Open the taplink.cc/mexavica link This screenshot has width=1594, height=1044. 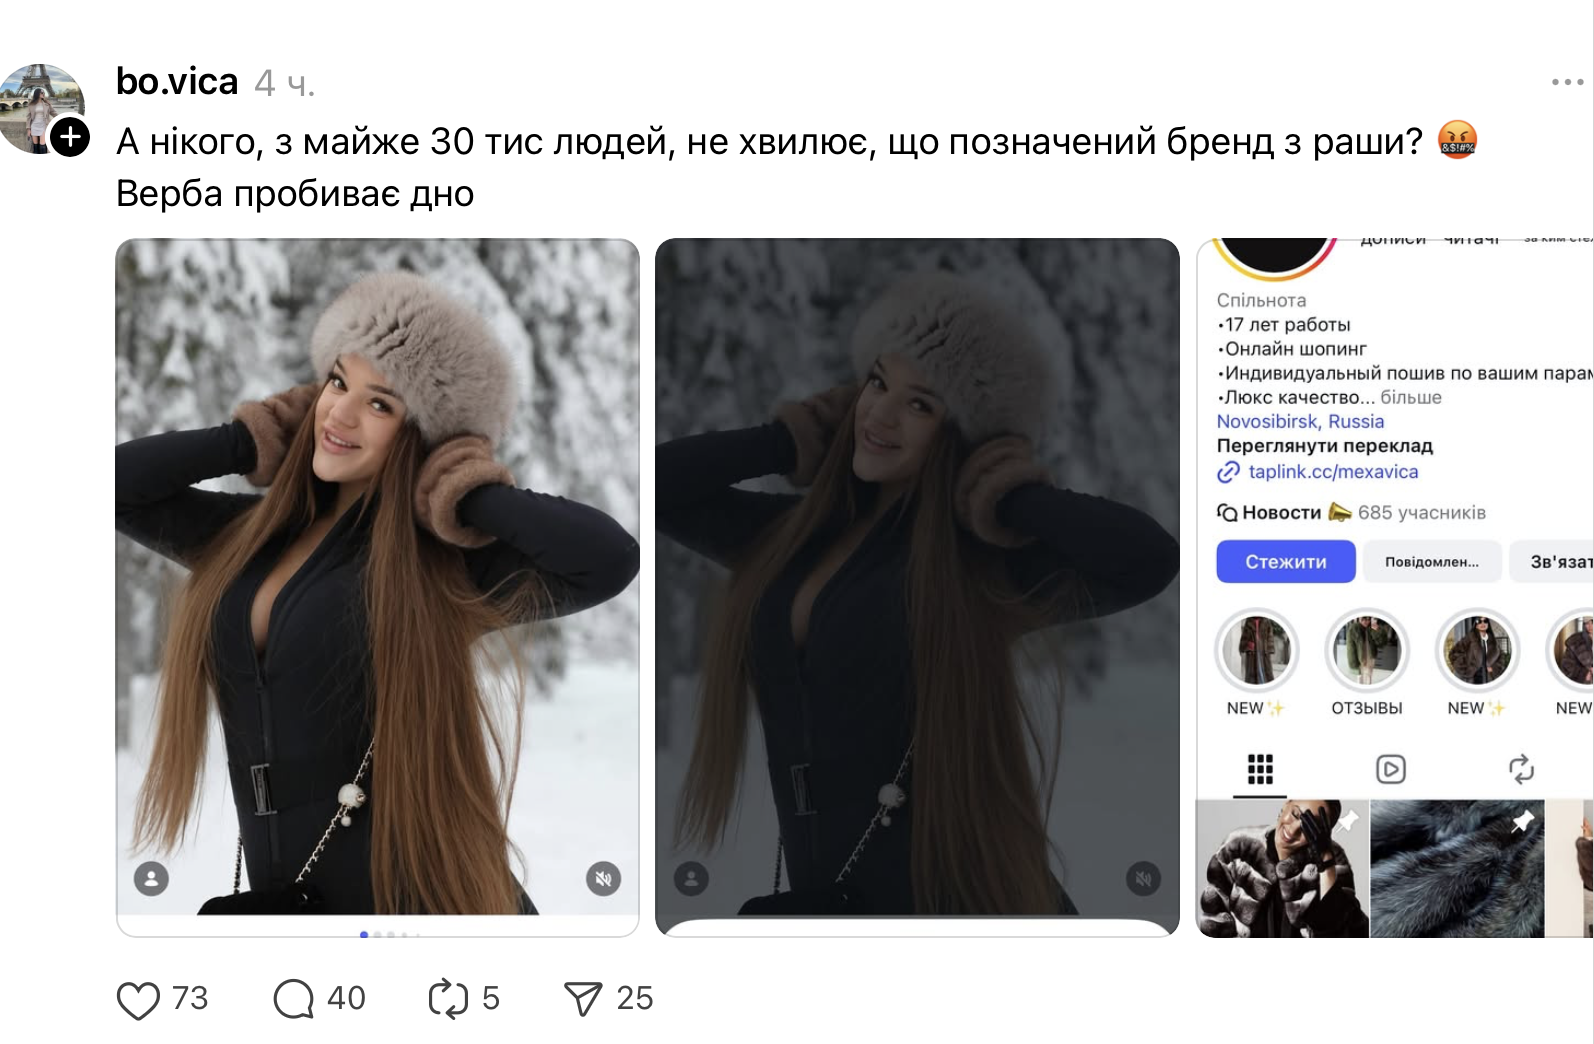(x=1332, y=472)
